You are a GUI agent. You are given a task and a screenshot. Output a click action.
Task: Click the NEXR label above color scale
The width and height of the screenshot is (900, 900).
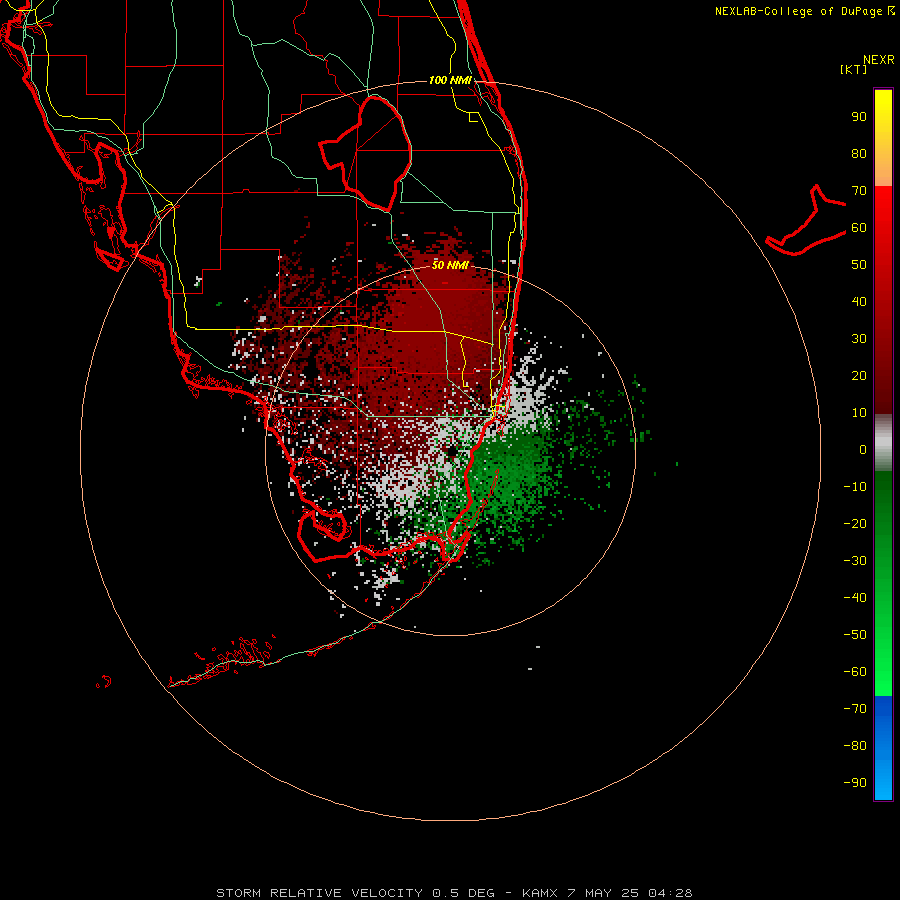click(879, 60)
